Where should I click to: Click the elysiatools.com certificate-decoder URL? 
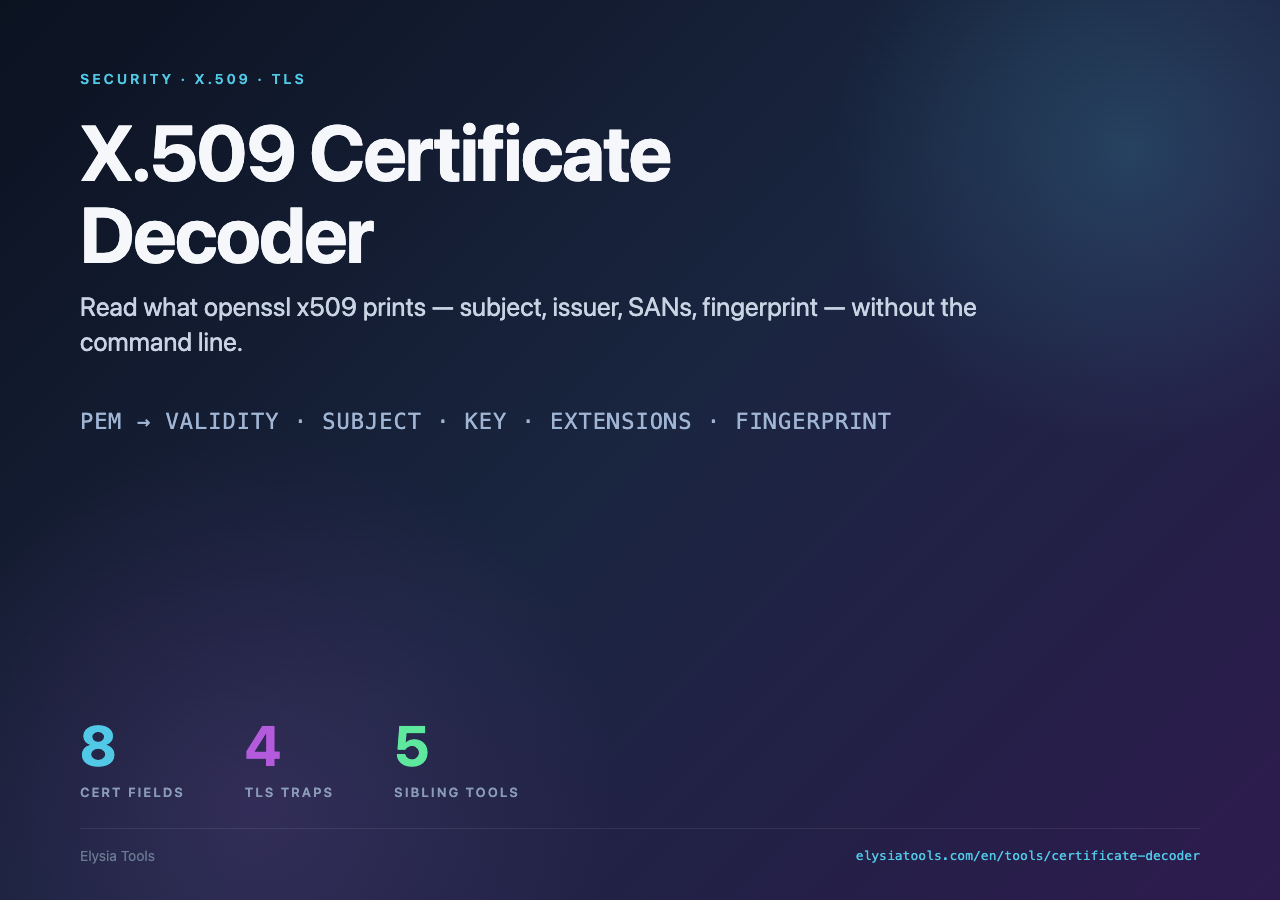1028,856
